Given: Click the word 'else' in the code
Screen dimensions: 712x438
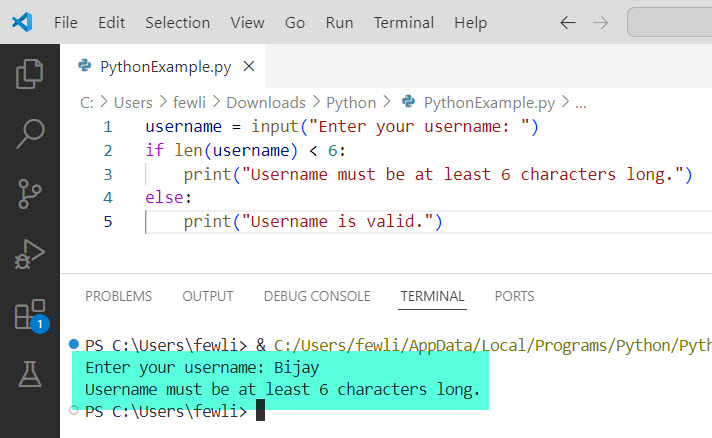Looking at the screenshot, I should tap(164, 197).
